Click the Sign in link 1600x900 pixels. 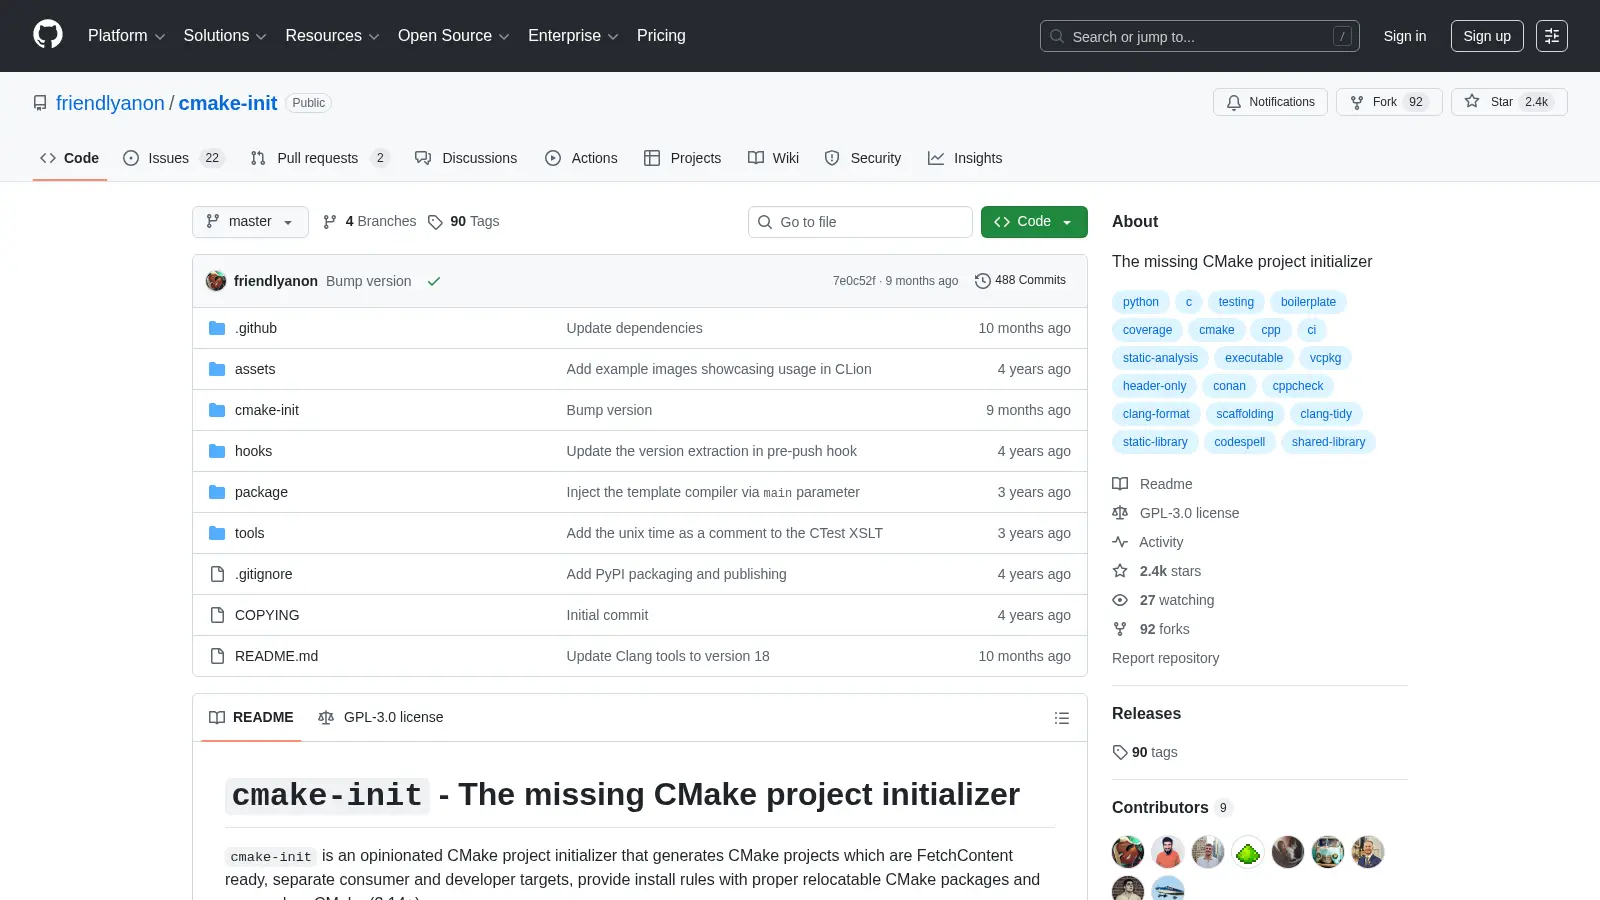pos(1404,36)
